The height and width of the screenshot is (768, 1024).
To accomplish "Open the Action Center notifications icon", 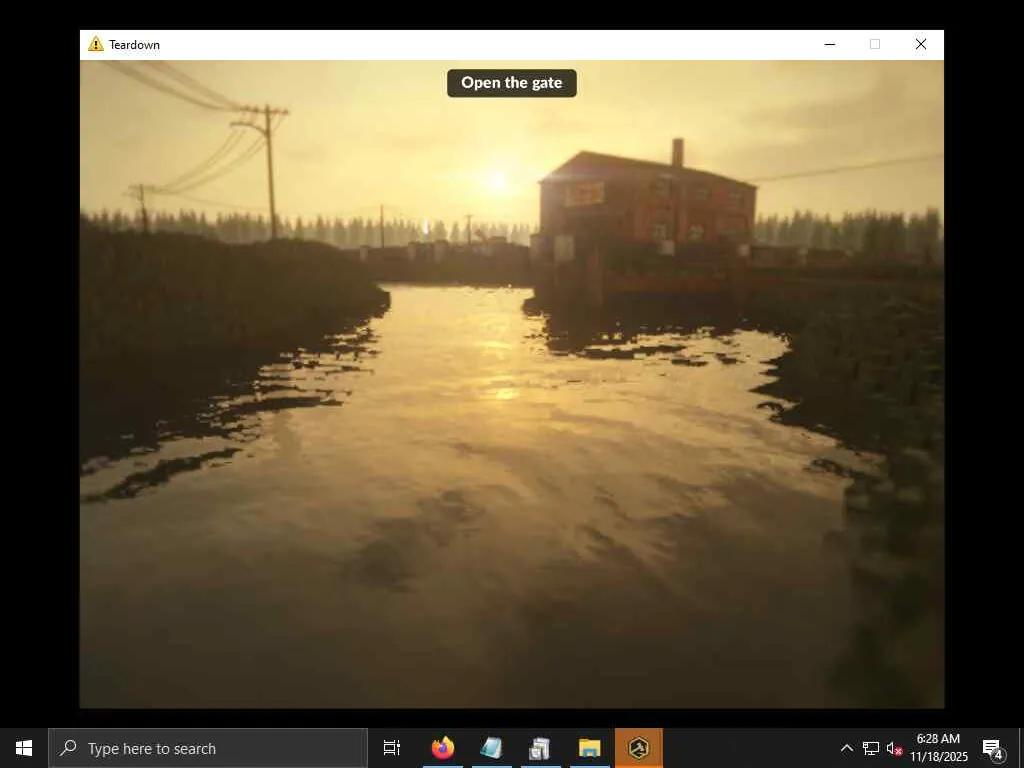I will [993, 749].
